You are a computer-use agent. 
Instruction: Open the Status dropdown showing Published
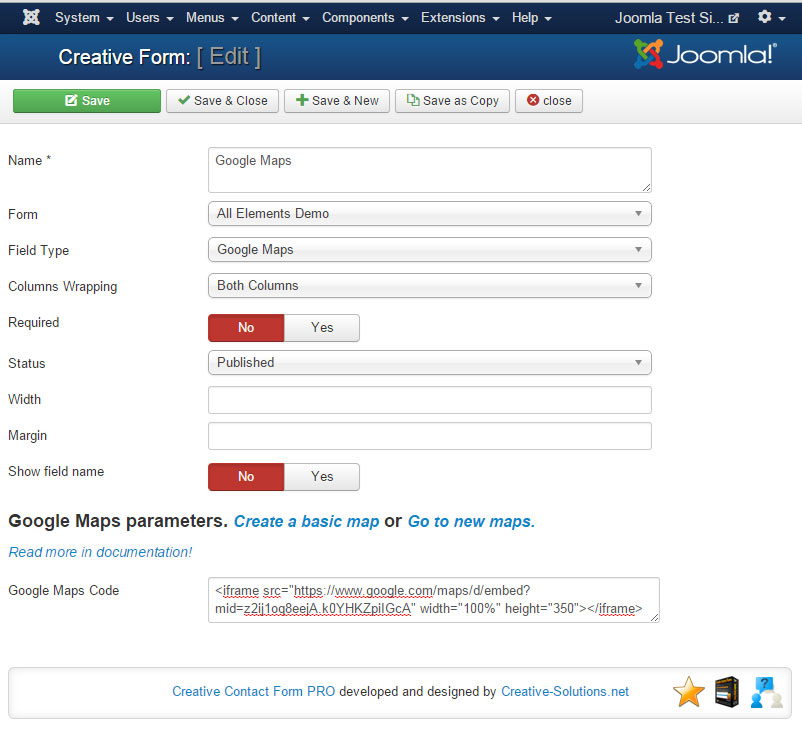pos(430,363)
